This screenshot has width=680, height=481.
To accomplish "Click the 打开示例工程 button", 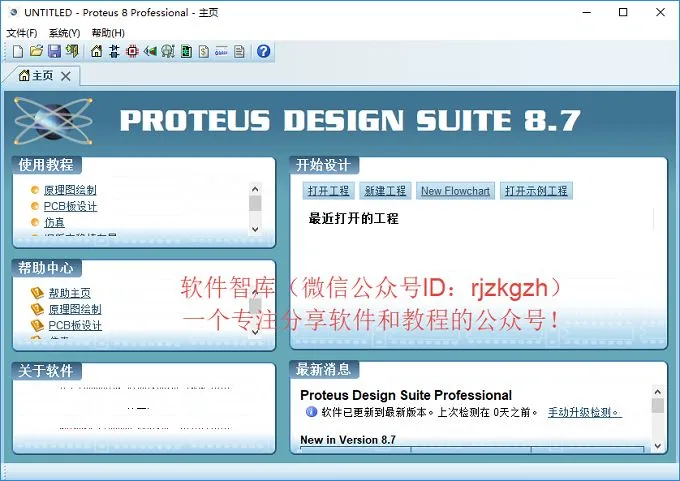I will pos(536,191).
